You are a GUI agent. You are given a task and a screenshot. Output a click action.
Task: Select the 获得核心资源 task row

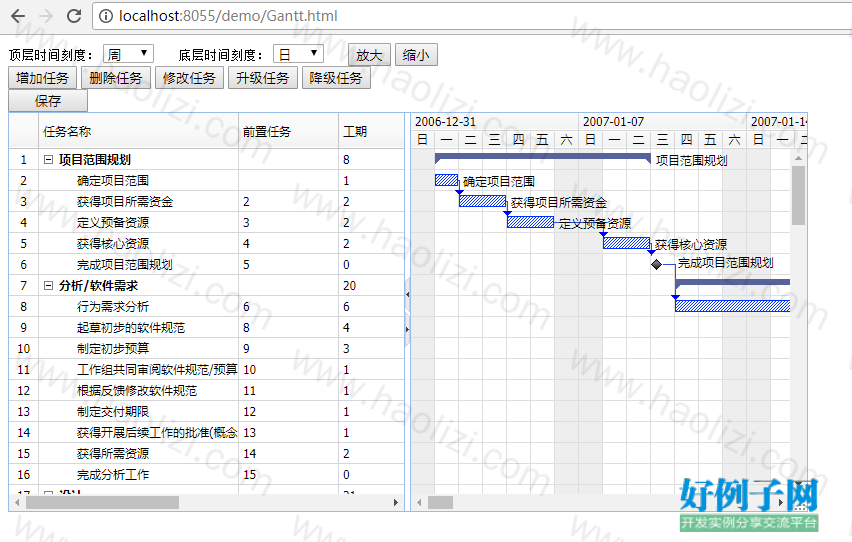coord(206,244)
